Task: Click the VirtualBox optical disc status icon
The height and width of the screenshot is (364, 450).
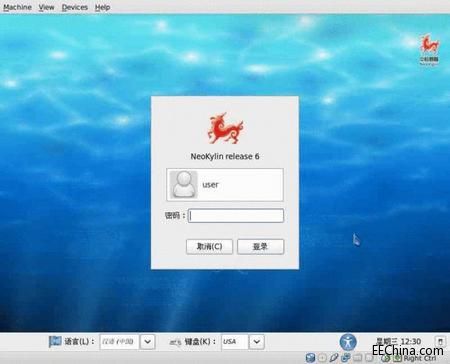Action: click(322, 358)
